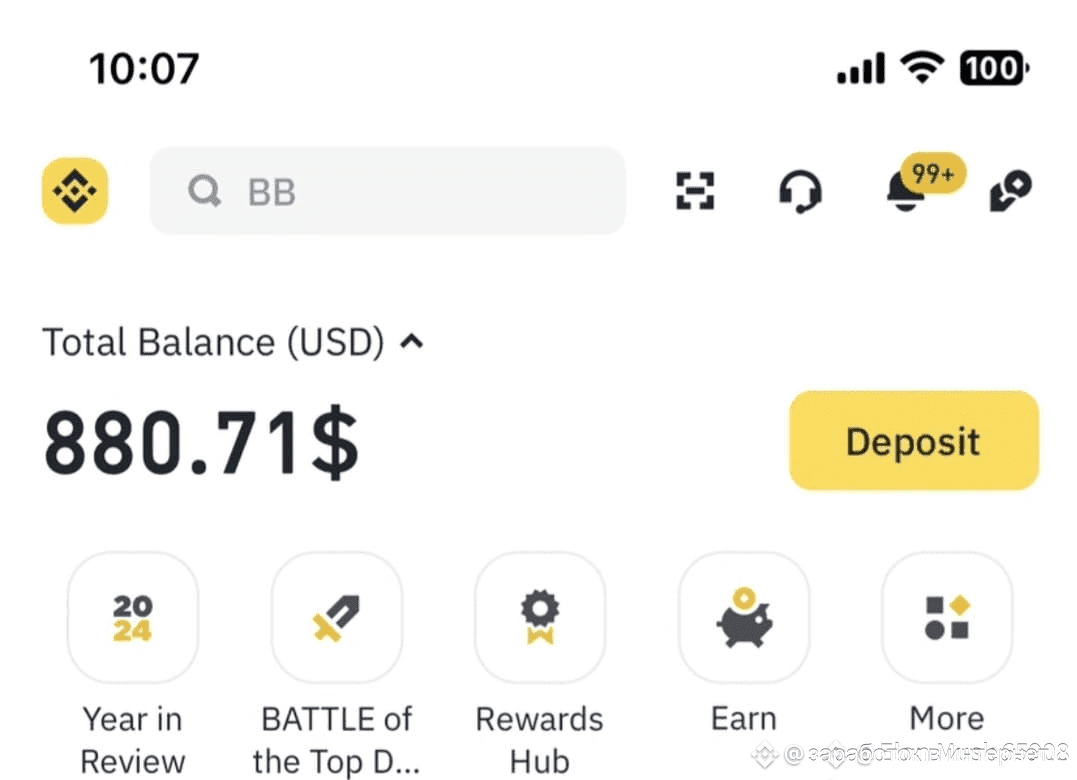Viewport: 1077px width, 780px height.
Task: Open BATTLE of the Top sword icon
Action: 336,618
